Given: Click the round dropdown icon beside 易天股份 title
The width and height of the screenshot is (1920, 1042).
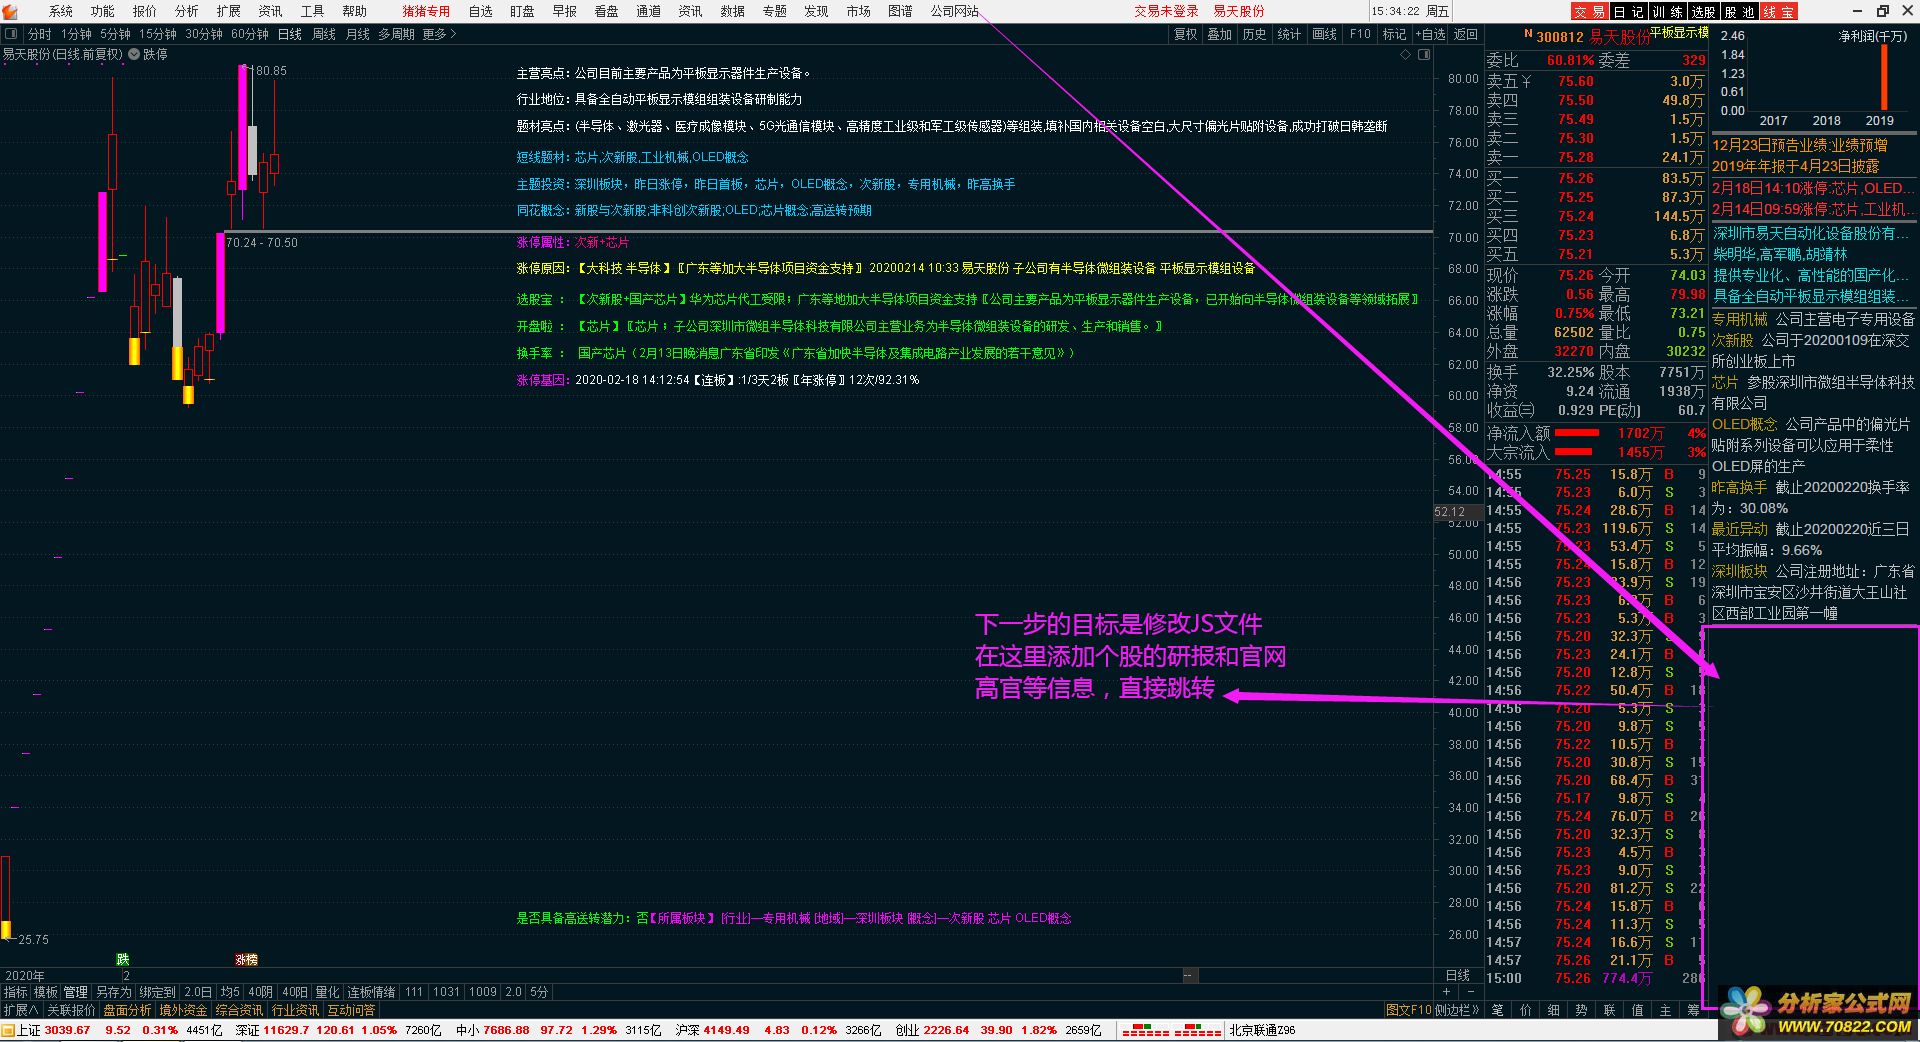Looking at the screenshot, I should point(134,54).
